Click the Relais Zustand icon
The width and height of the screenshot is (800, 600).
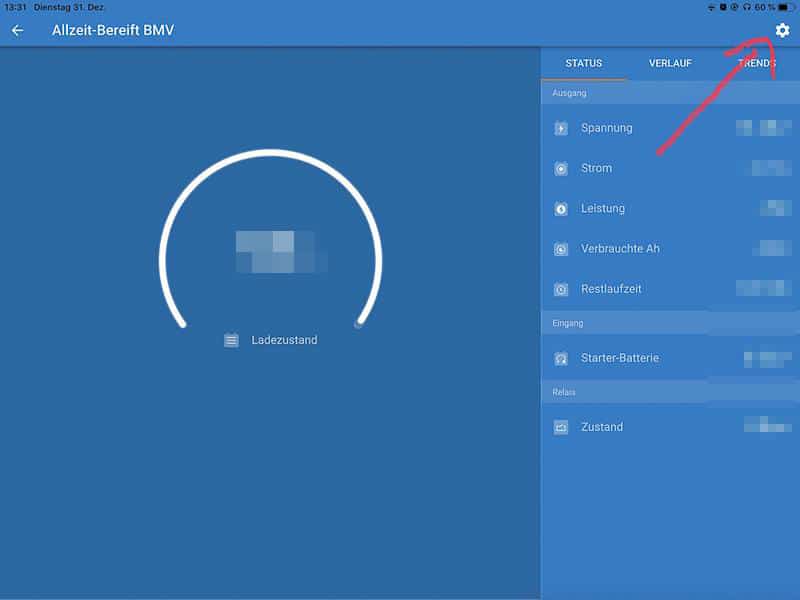(561, 427)
